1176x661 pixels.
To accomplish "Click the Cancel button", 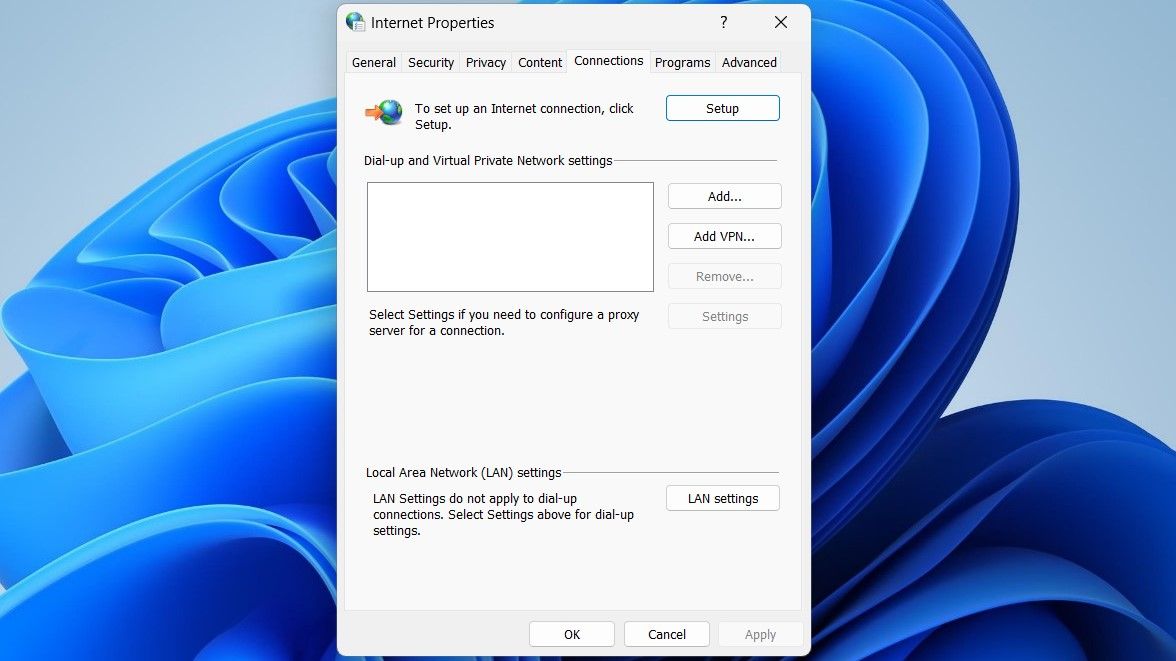I will (x=667, y=634).
